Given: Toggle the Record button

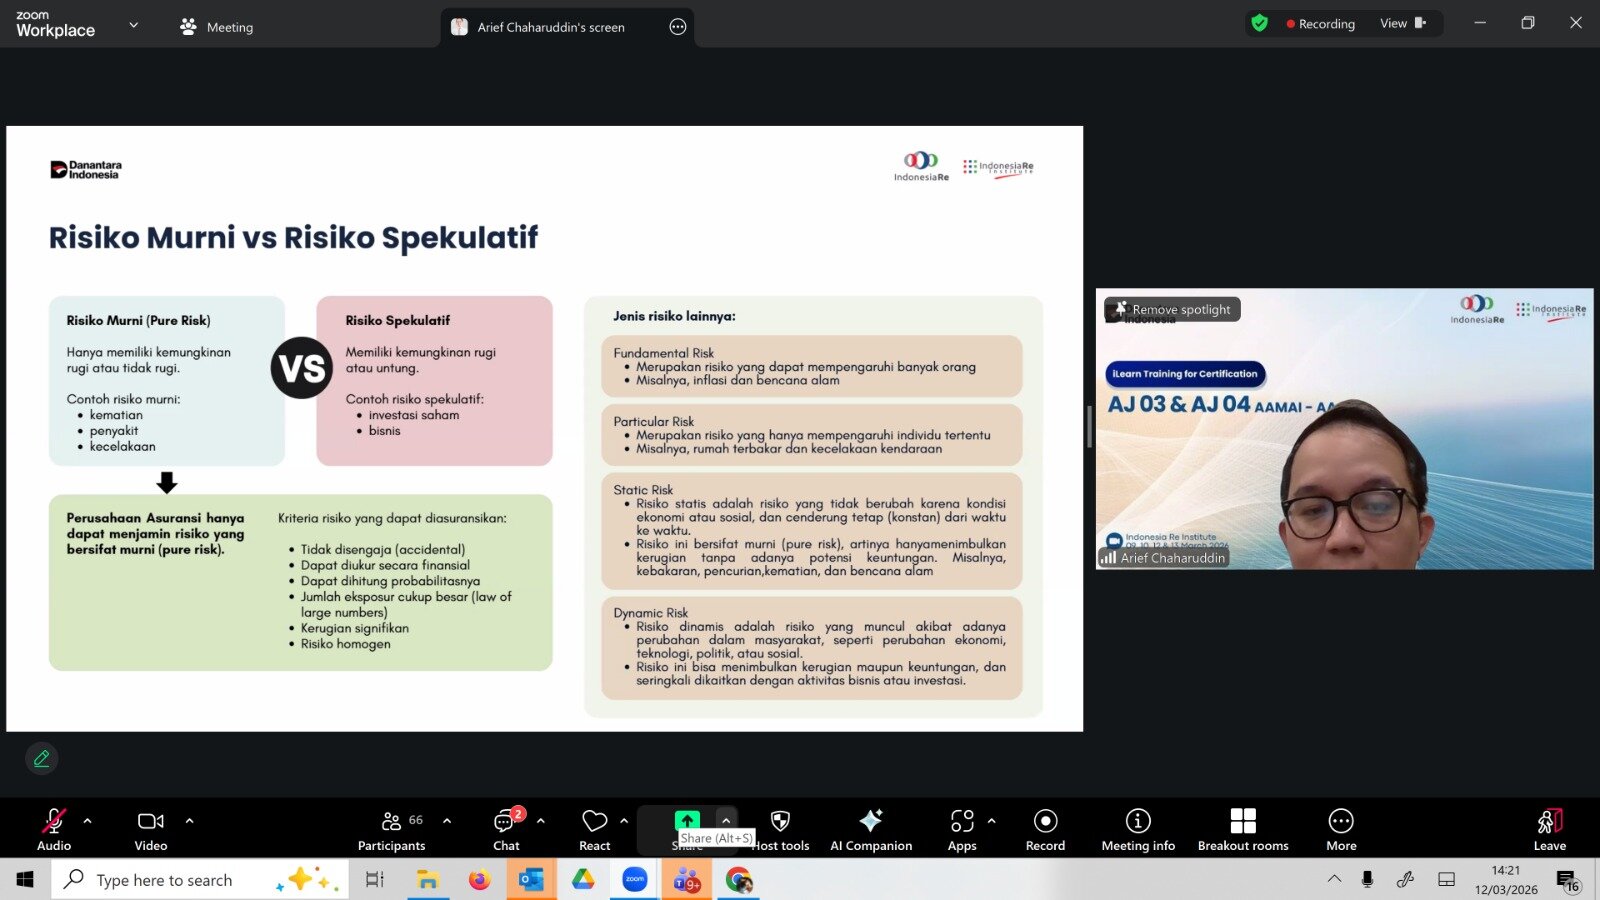Looking at the screenshot, I should tap(1045, 829).
